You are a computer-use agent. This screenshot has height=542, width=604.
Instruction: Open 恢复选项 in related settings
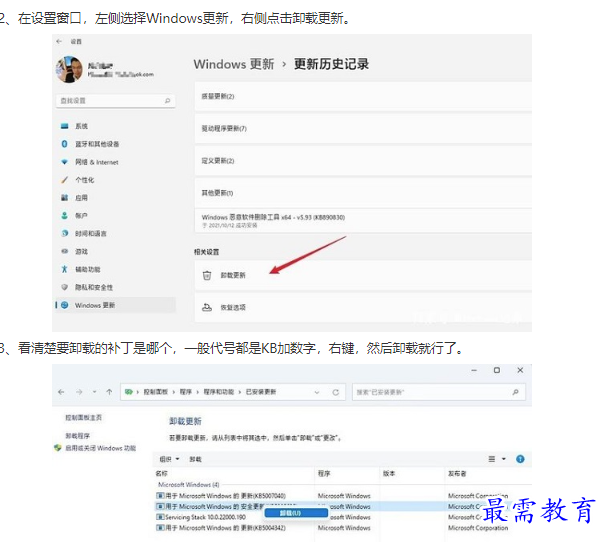[x=363, y=307]
